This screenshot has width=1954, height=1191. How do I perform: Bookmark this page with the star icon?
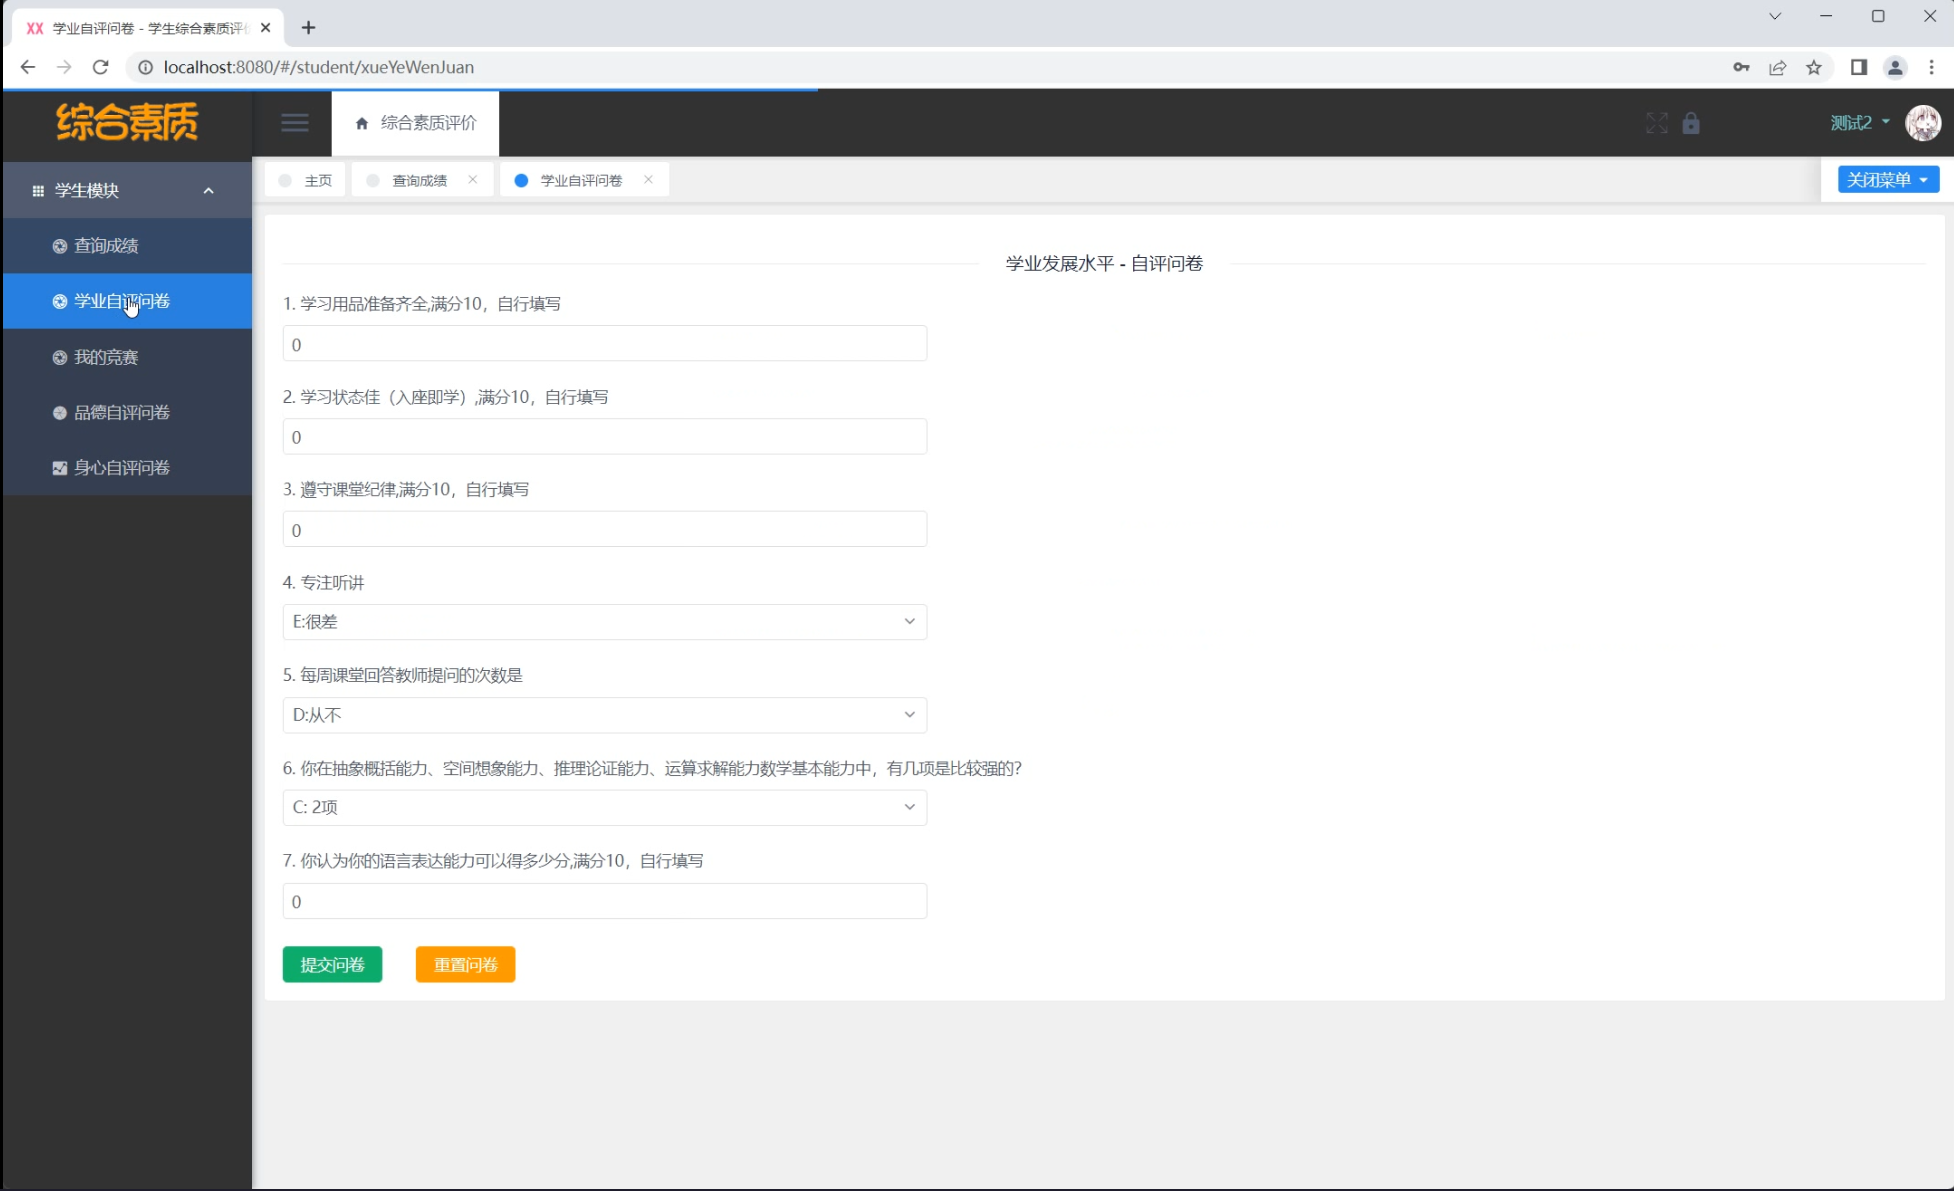(x=1814, y=67)
